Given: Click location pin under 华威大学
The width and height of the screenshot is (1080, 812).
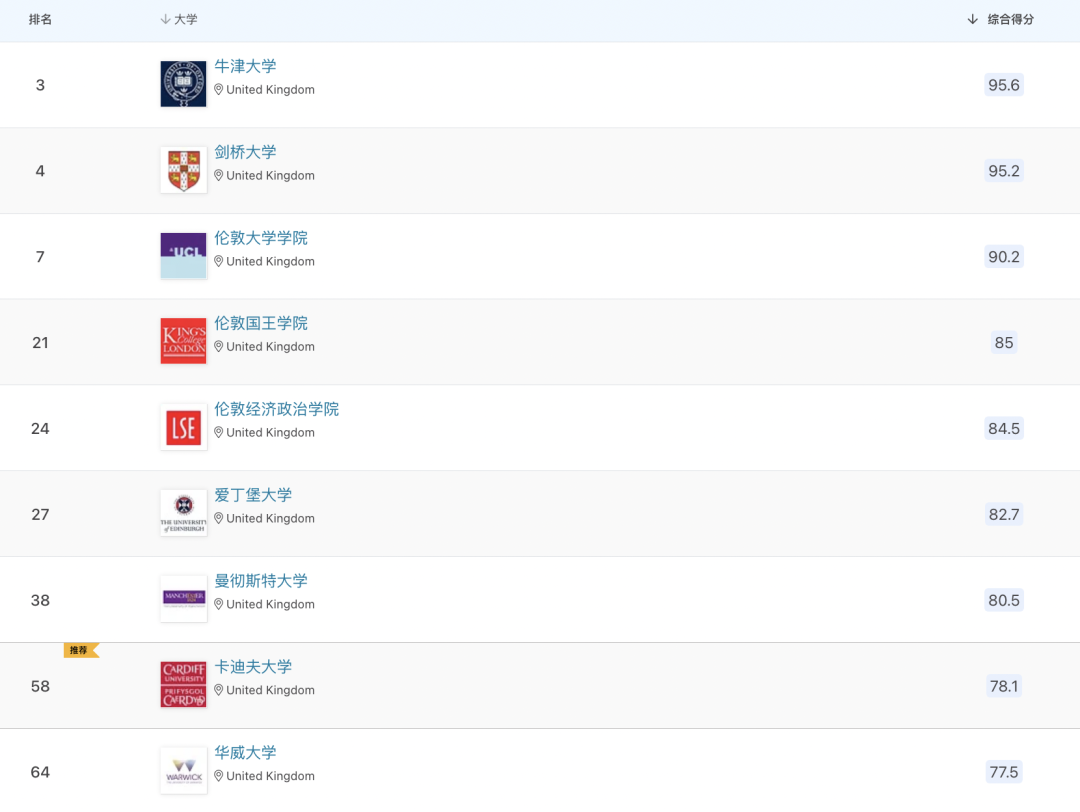Looking at the screenshot, I should point(218,775).
